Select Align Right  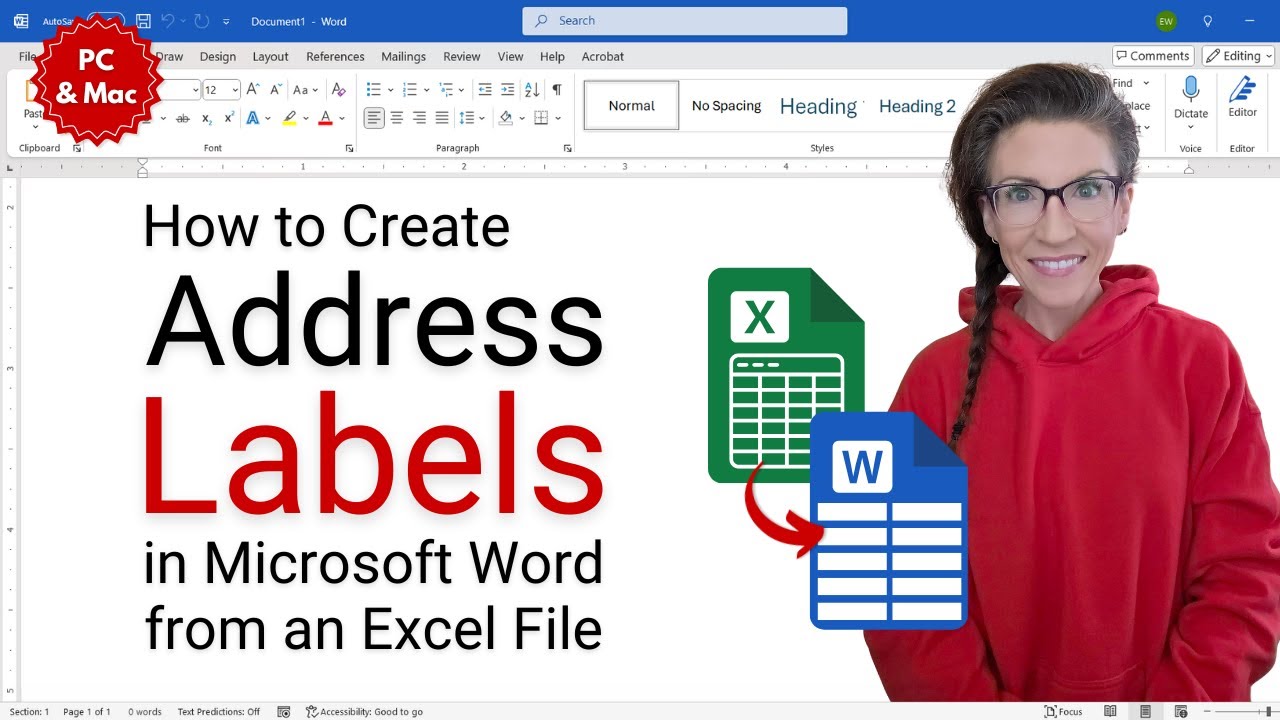point(419,118)
